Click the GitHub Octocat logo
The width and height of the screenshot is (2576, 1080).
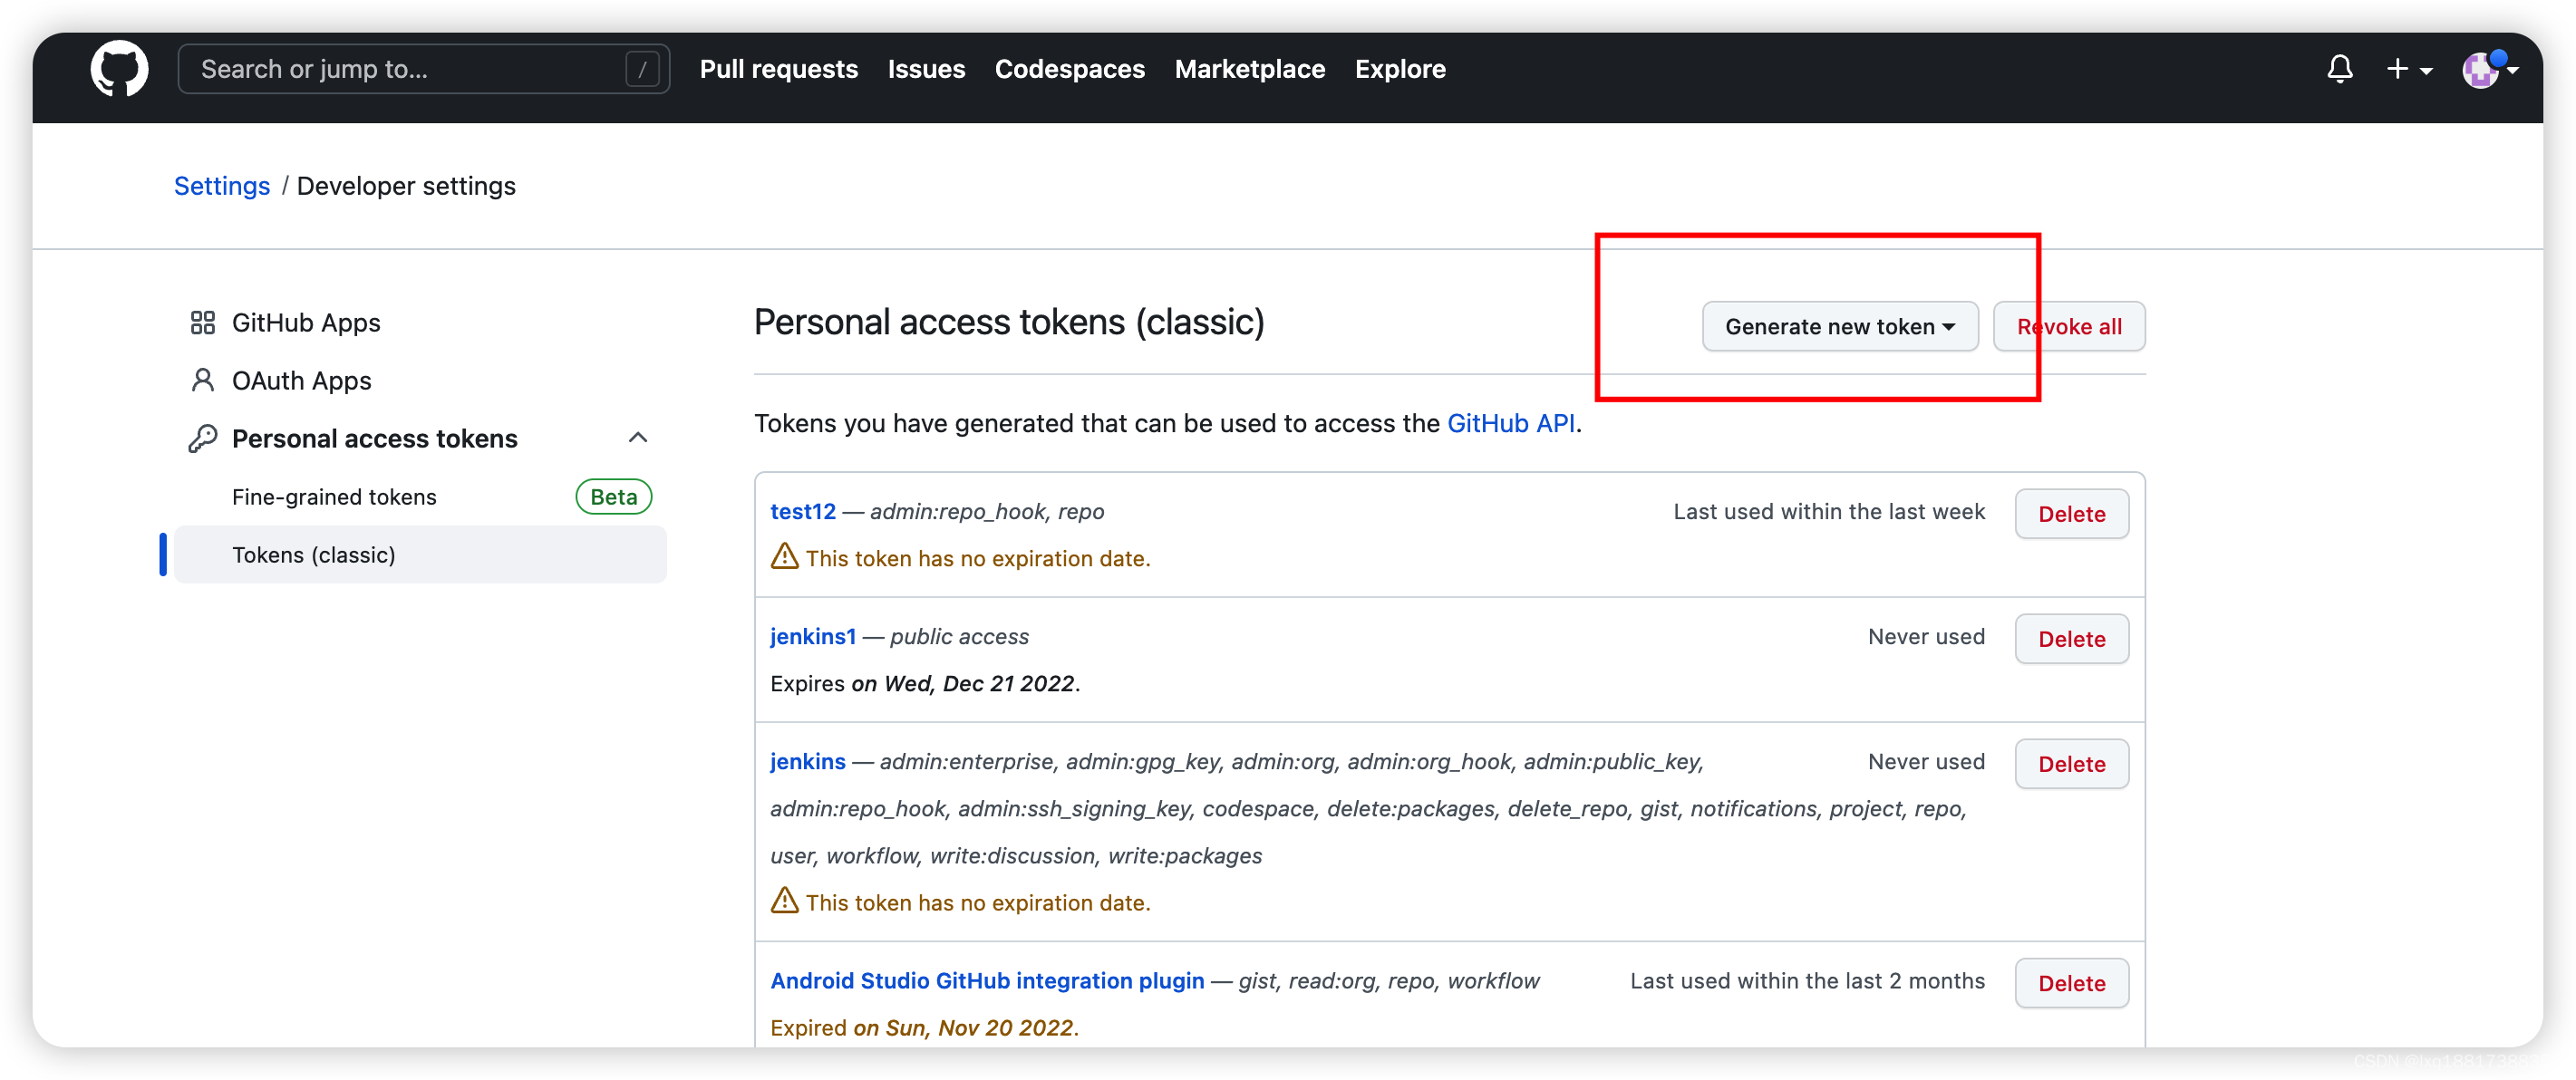119,69
